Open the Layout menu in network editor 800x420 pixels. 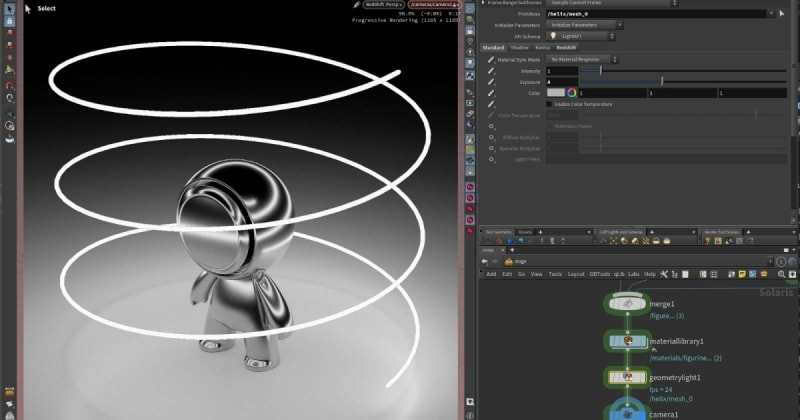(575, 273)
